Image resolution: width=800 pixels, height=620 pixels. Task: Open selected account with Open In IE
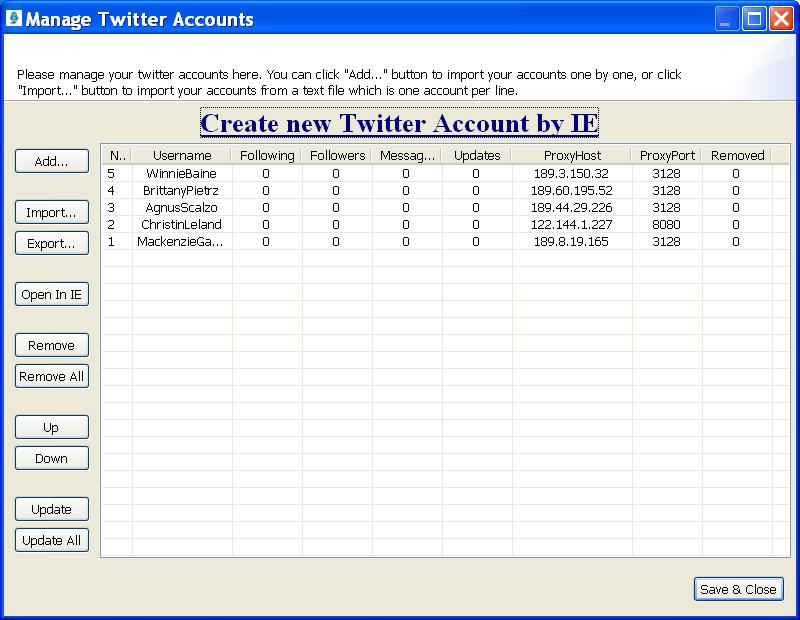pyautogui.click(x=52, y=294)
